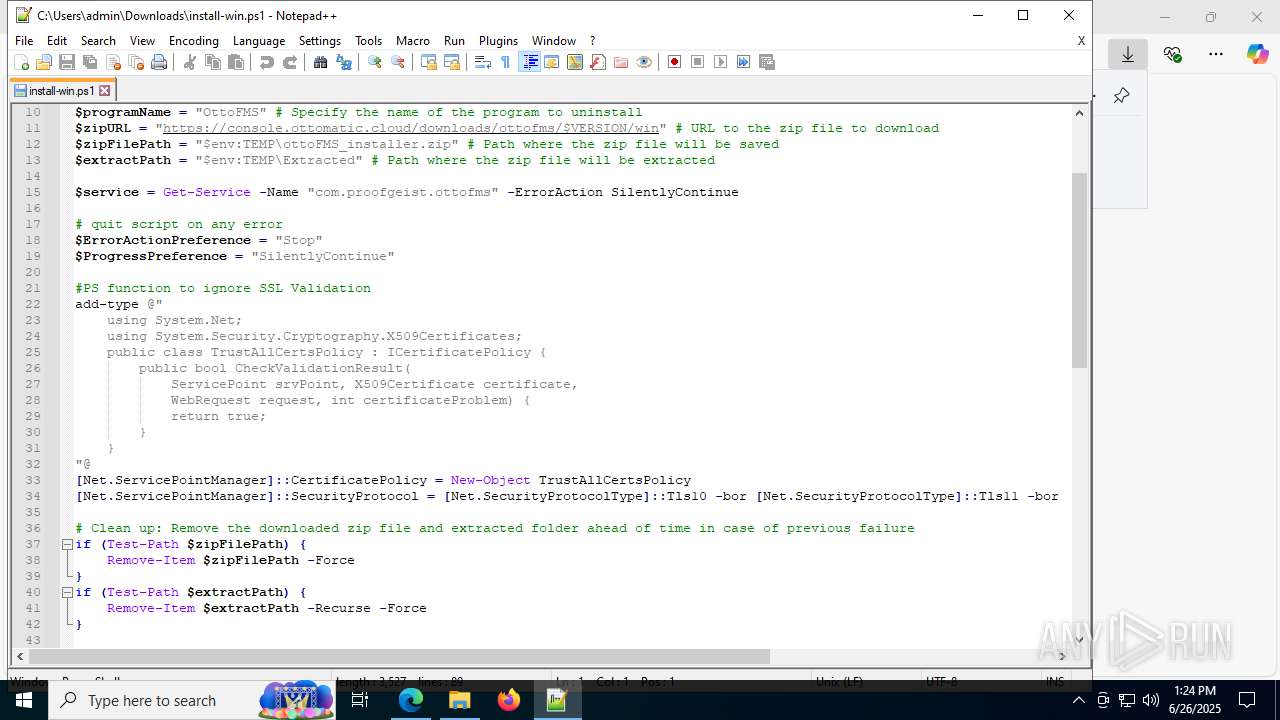Toggle Show All Characters pilcrow icon
This screenshot has width=1280, height=720.
click(x=506, y=62)
